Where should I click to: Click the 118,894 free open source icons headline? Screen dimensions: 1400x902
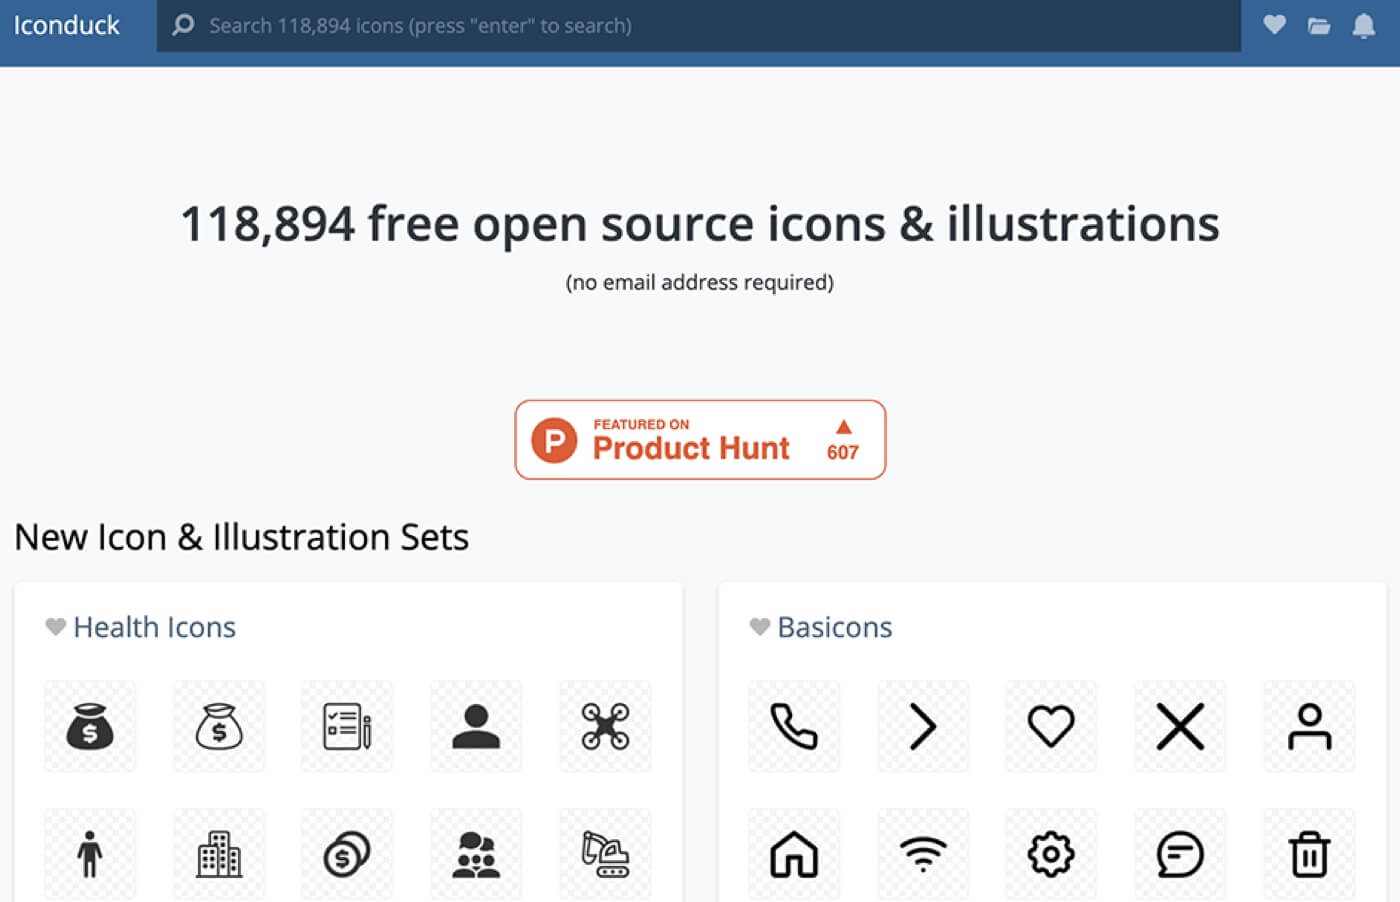tap(700, 223)
